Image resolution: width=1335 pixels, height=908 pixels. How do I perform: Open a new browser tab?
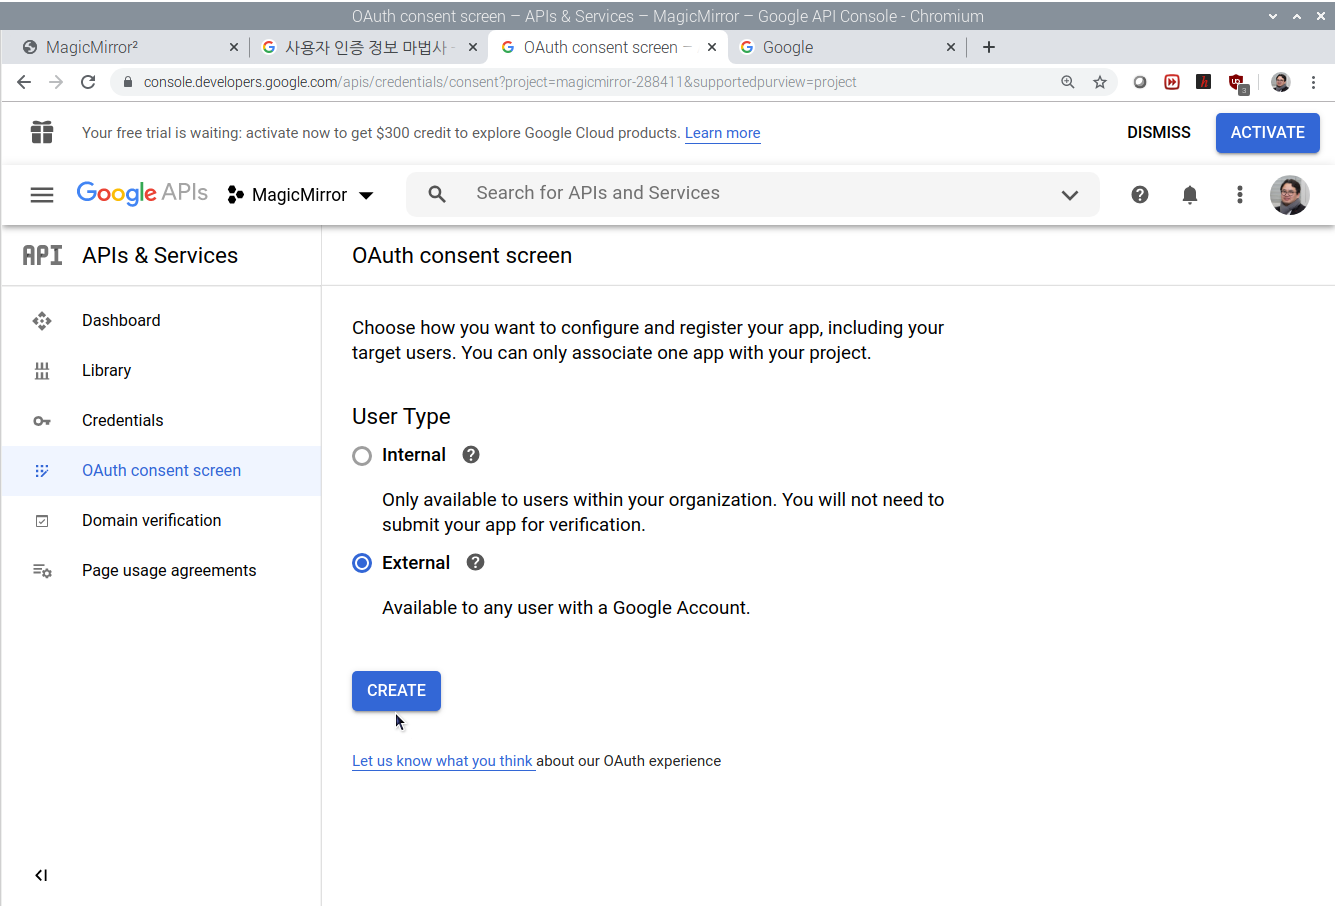pos(989,47)
